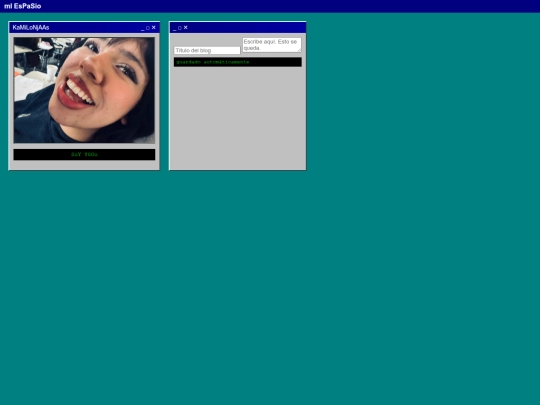Maximize the untitled blog window
Image resolution: width=540 pixels, height=405 pixels.
(179, 28)
